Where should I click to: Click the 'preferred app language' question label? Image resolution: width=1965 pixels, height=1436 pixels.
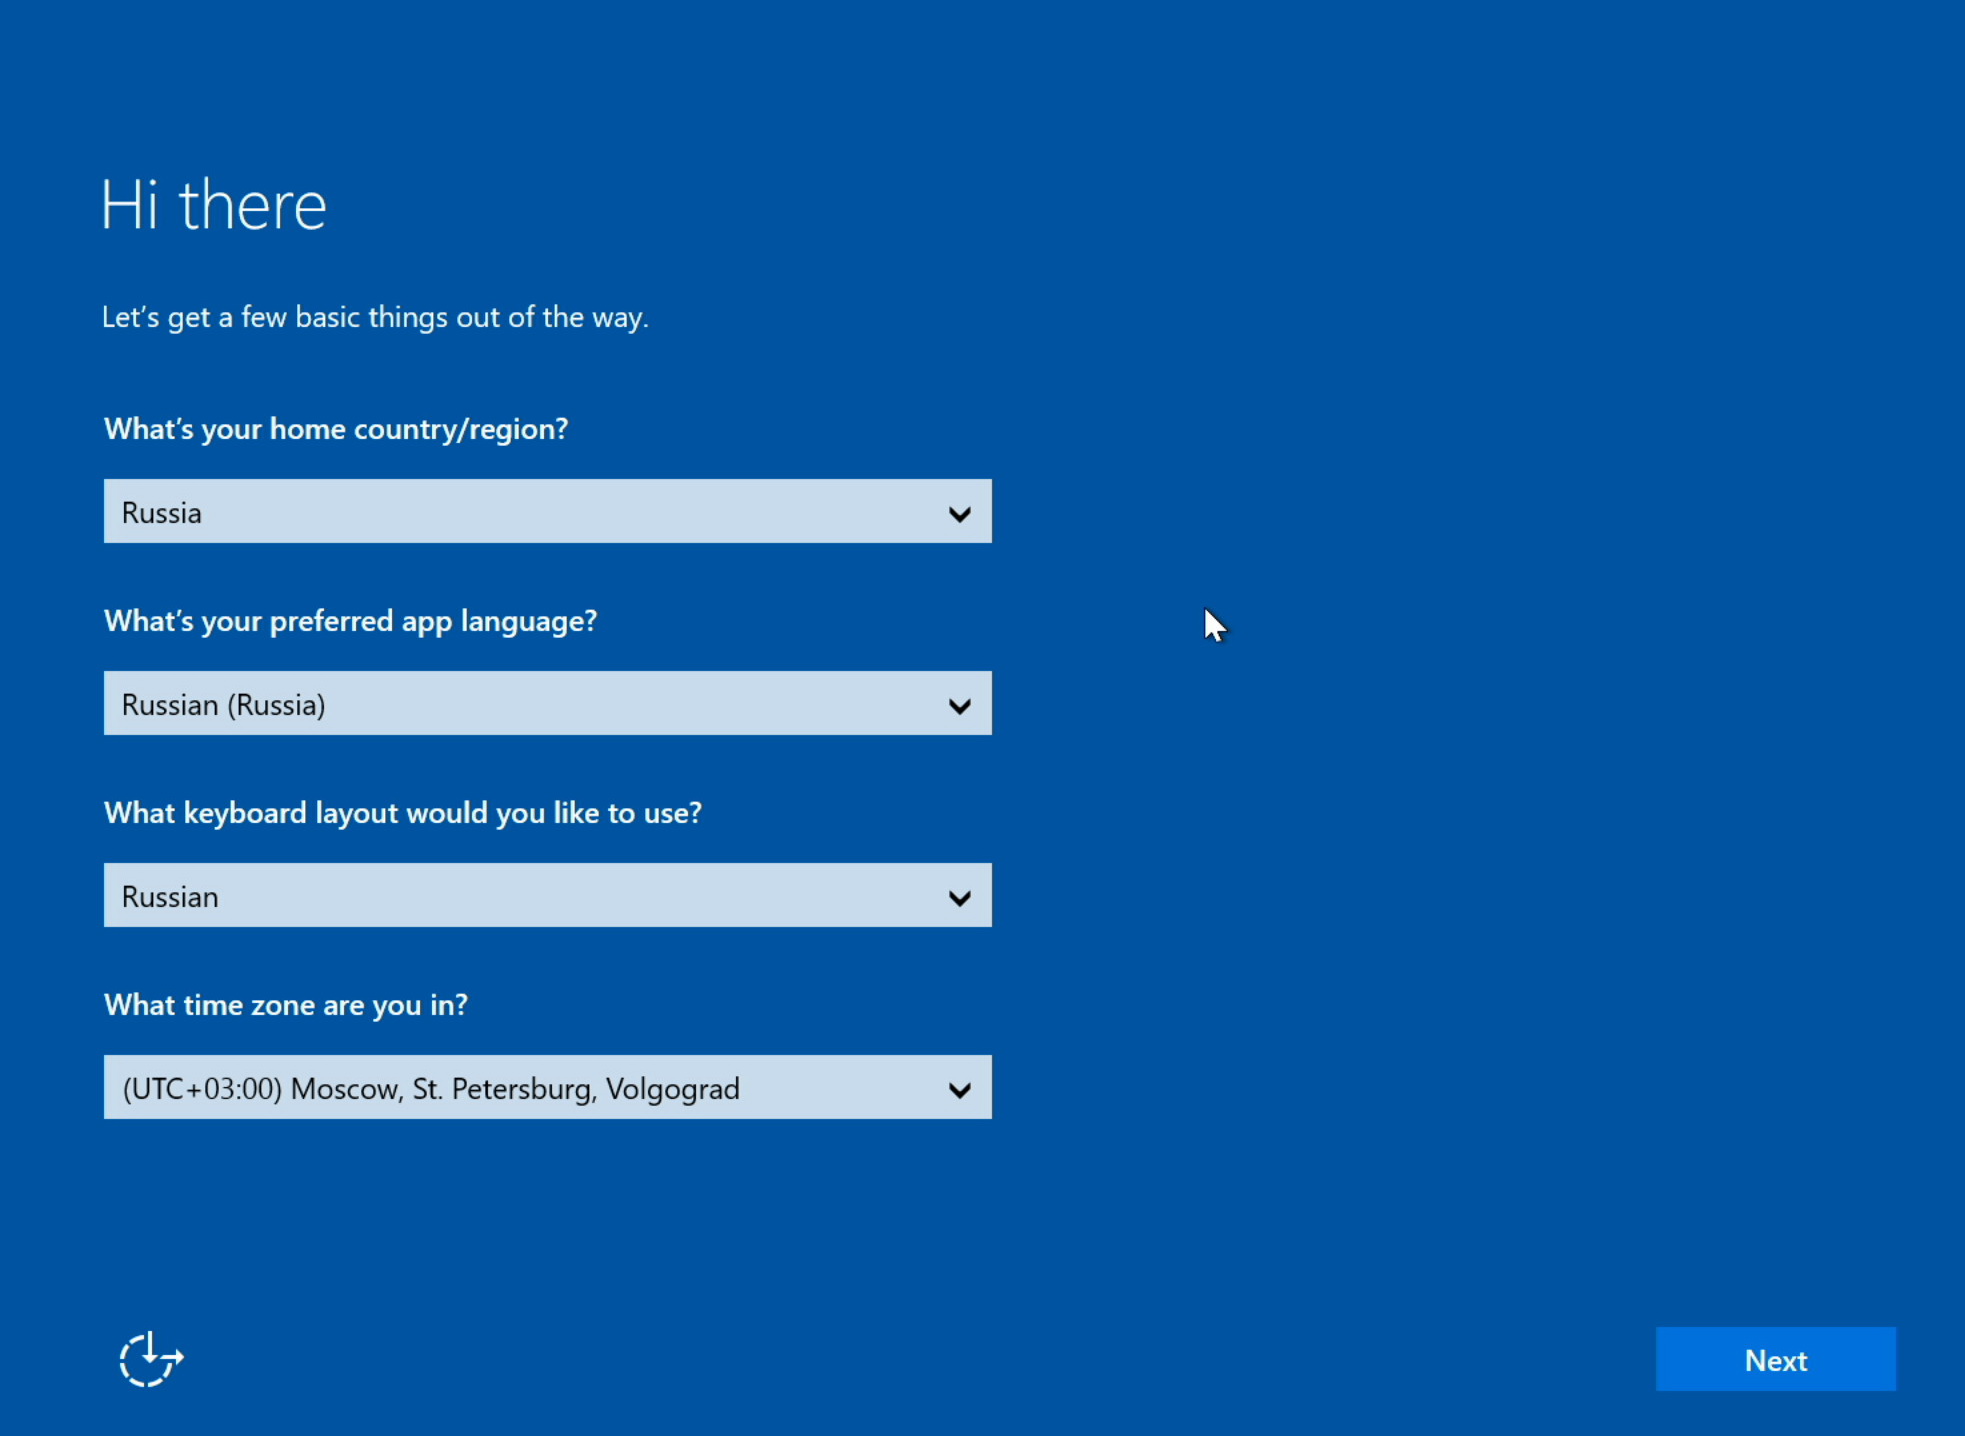[350, 621]
